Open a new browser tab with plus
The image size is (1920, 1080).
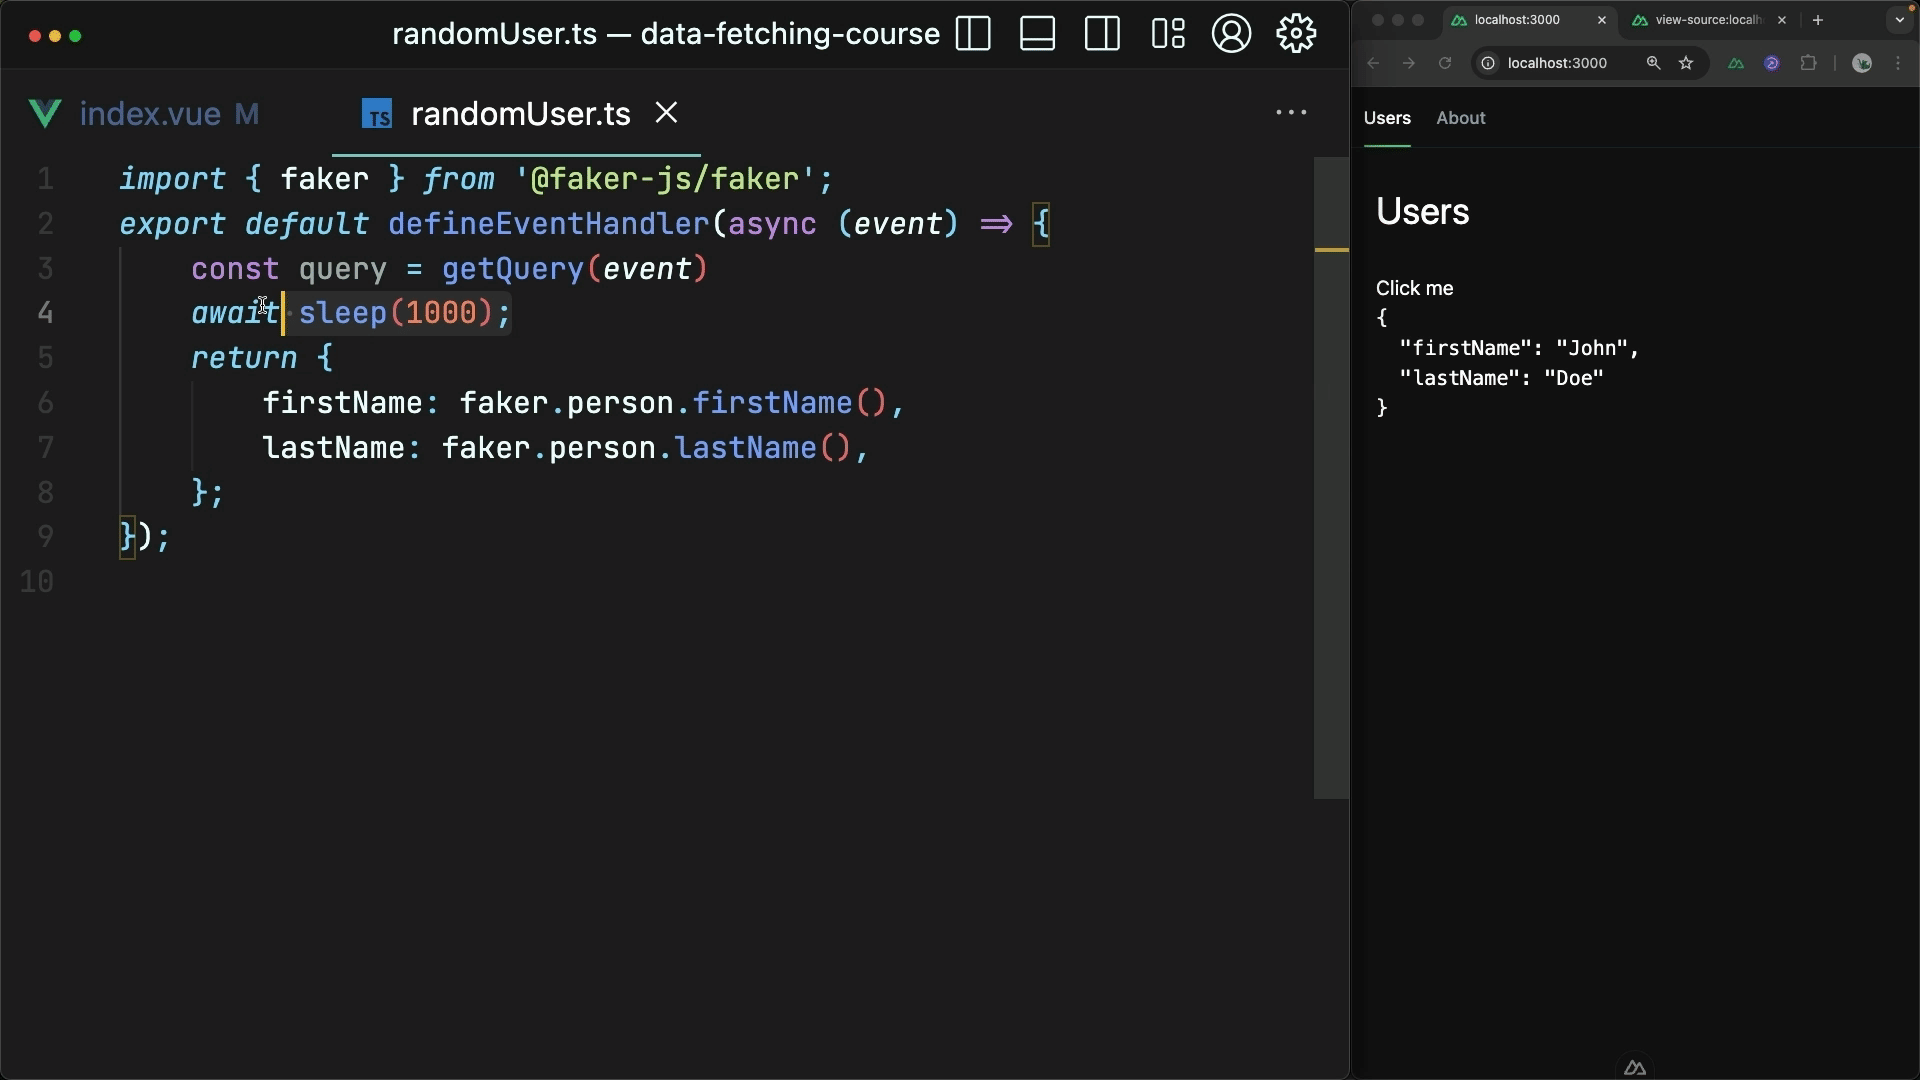pyautogui.click(x=1818, y=20)
